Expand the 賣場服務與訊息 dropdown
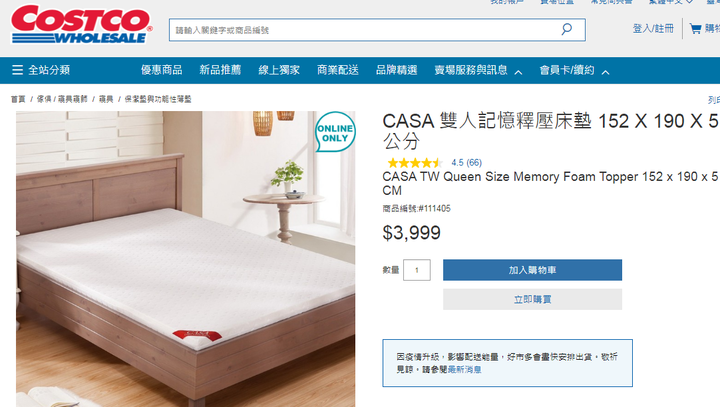The height and width of the screenshot is (407, 720). (478, 70)
